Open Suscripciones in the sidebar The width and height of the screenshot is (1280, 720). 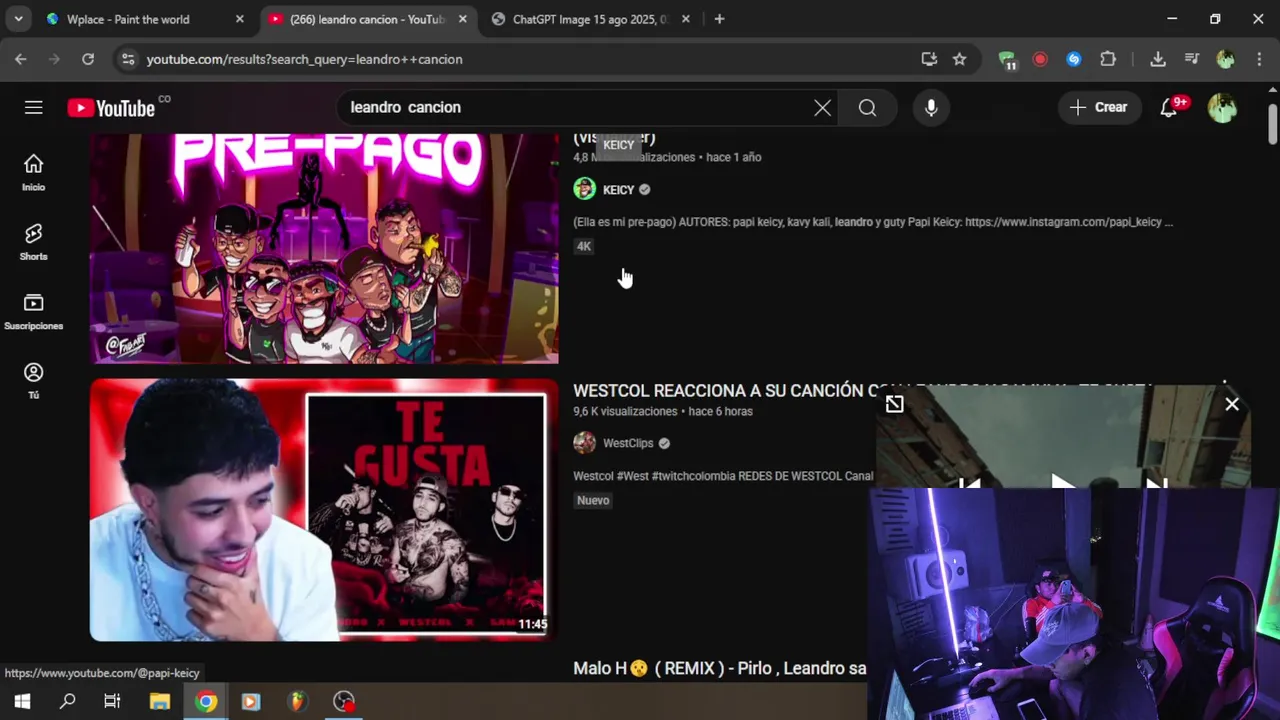[x=33, y=312]
